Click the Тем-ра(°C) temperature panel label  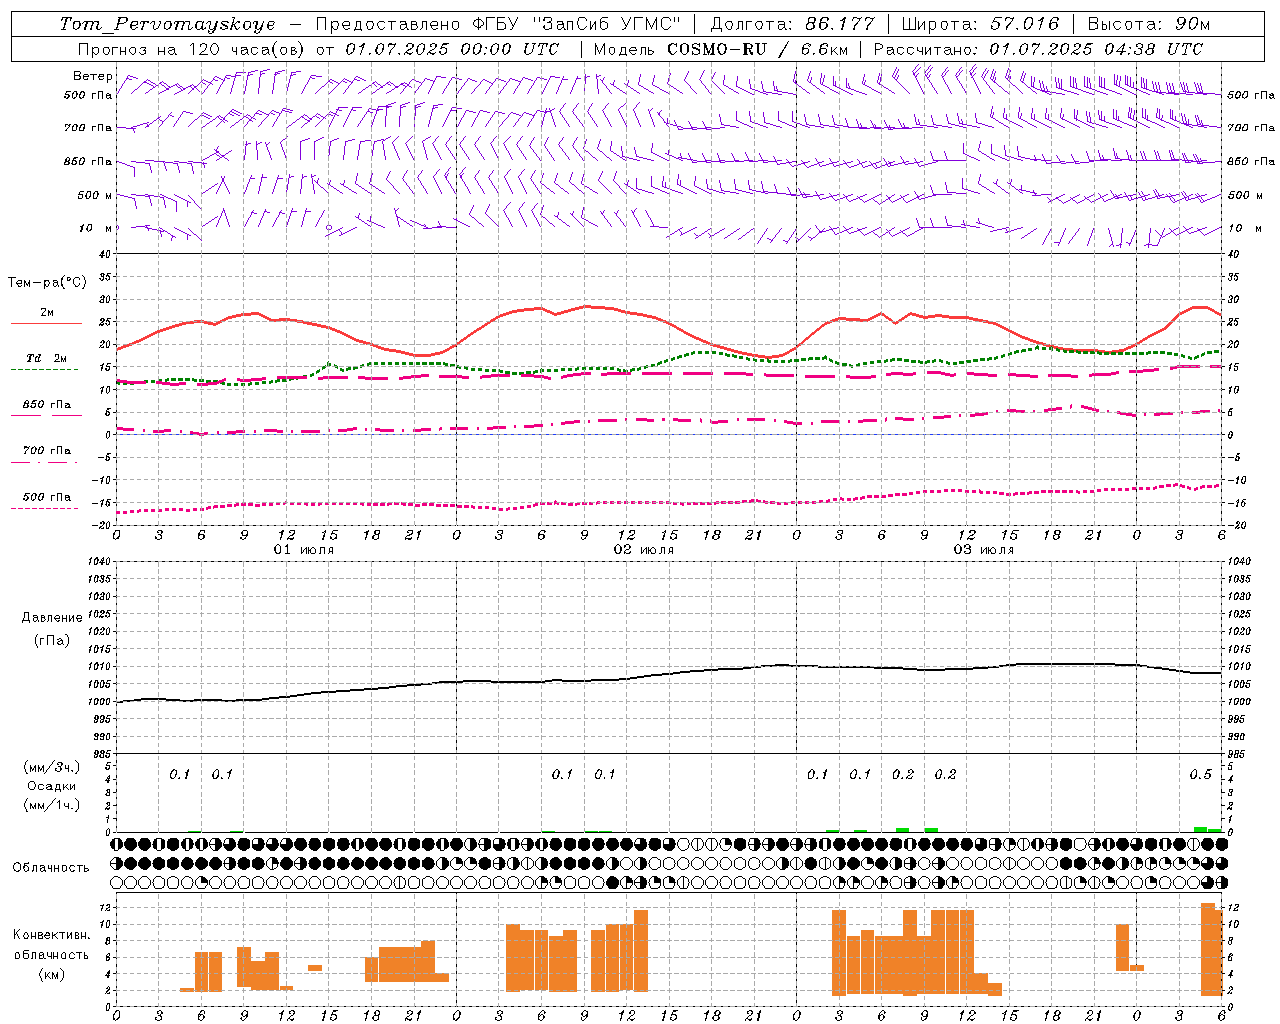(x=47, y=283)
